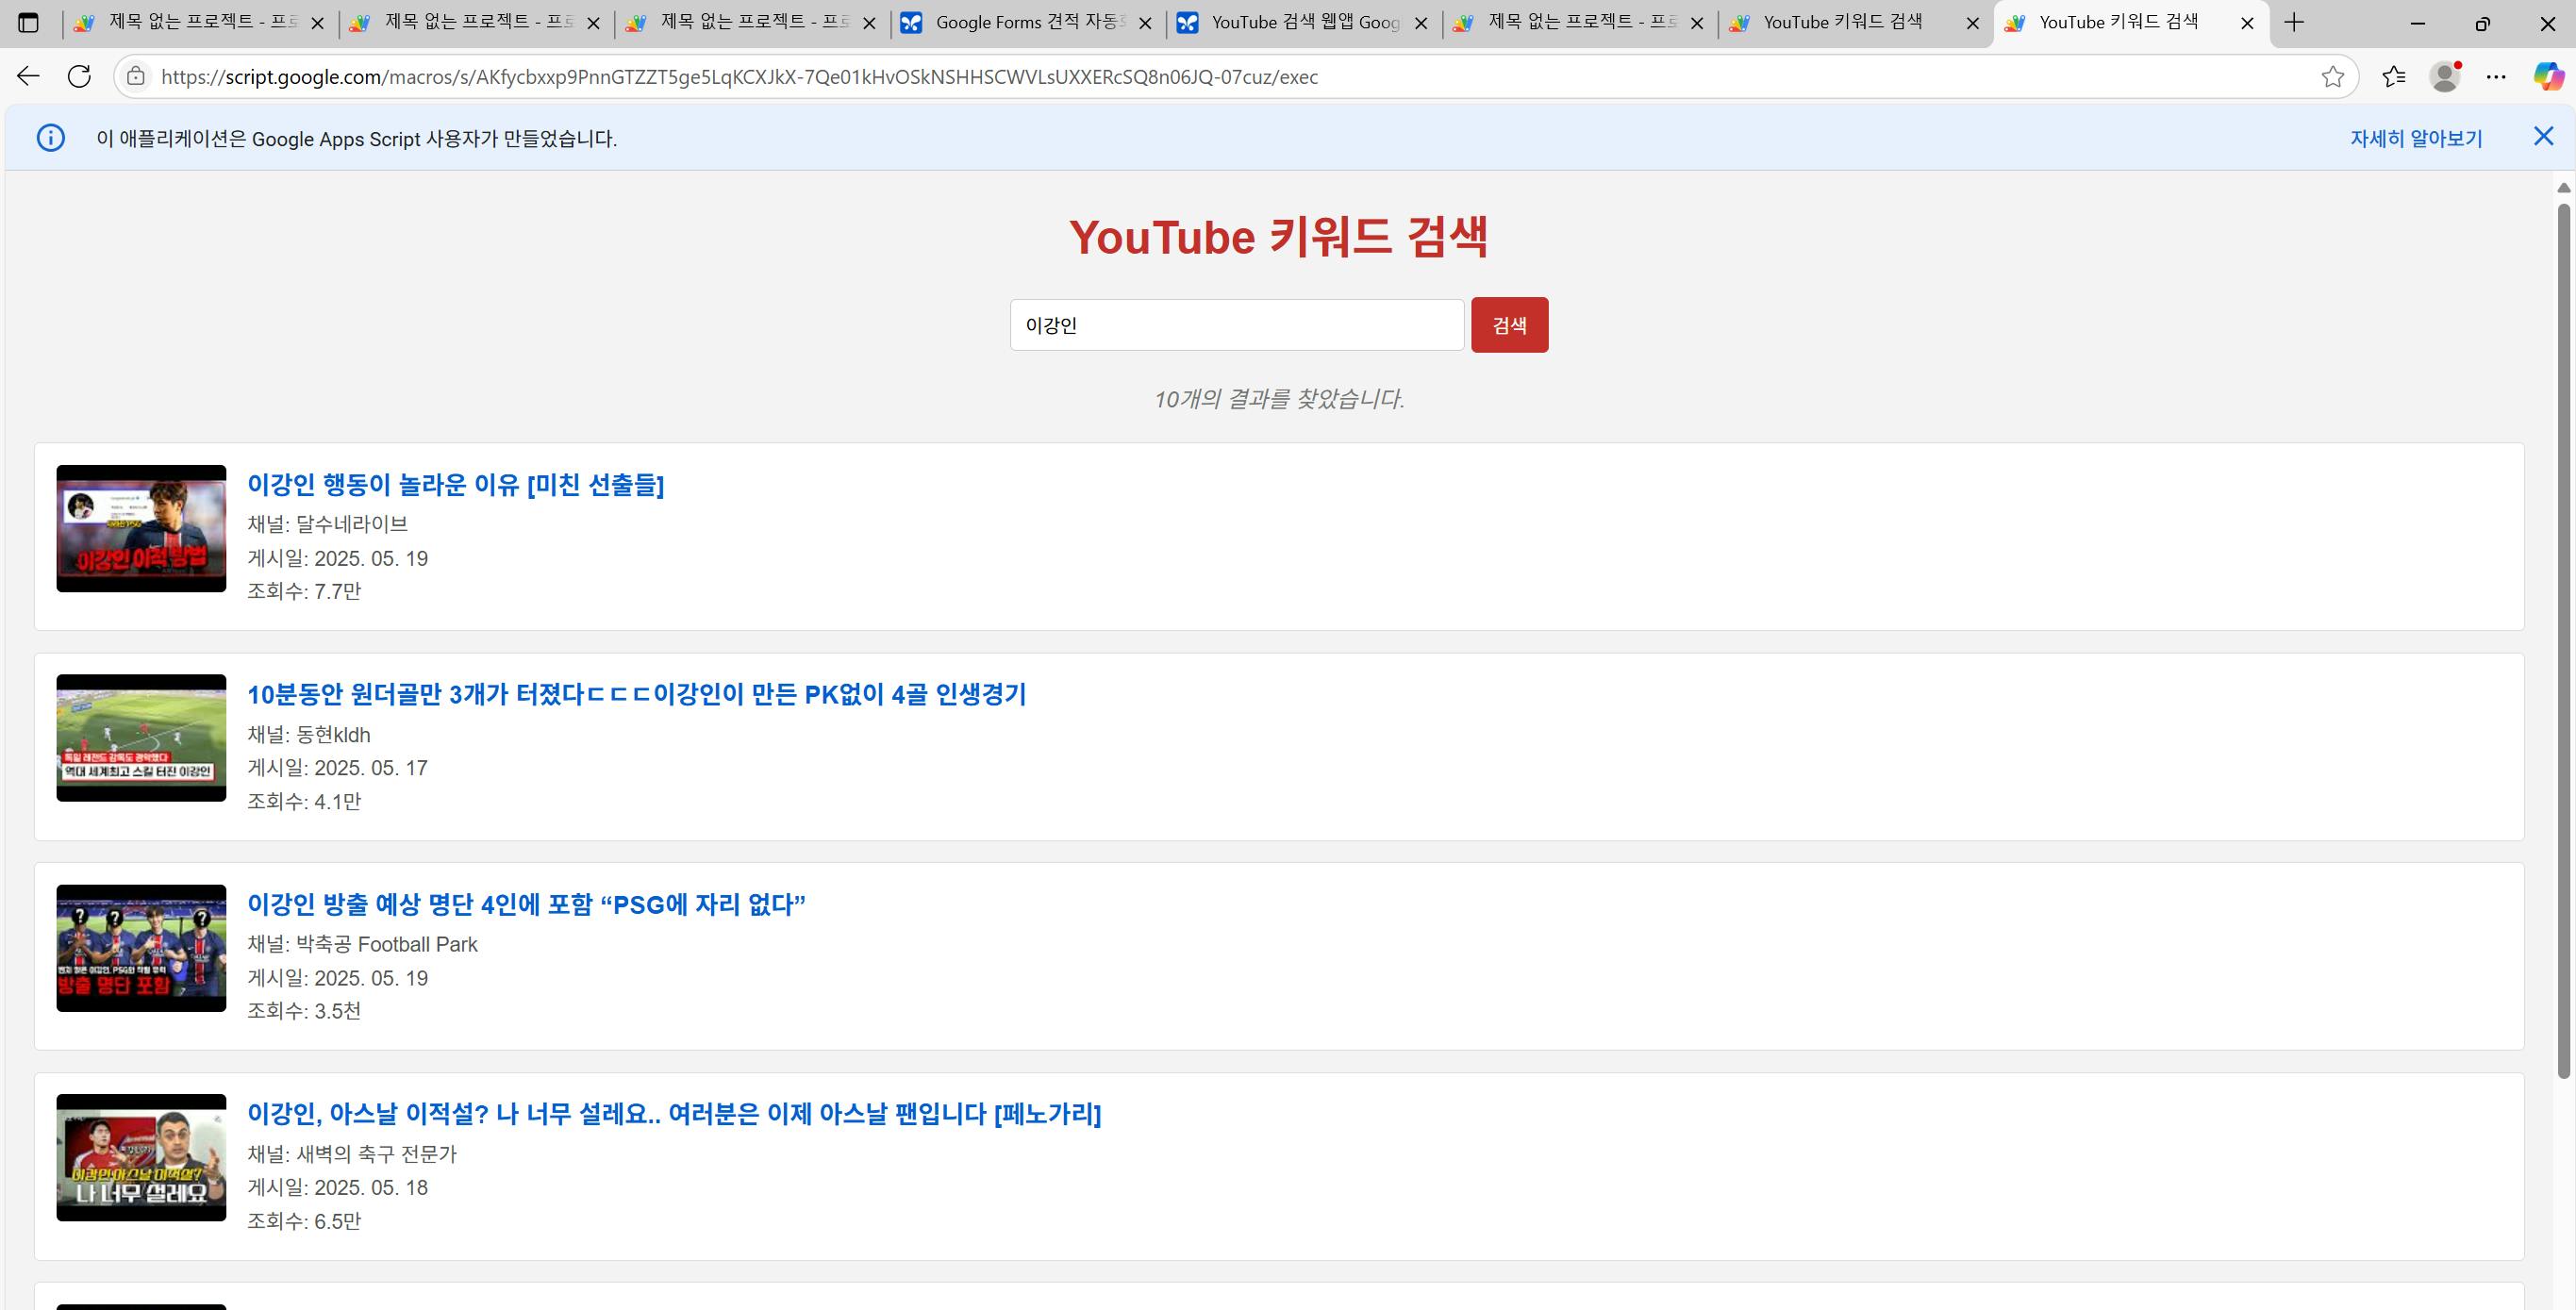Click thumbnail of 방출 명단 포함 video

pyautogui.click(x=141, y=948)
